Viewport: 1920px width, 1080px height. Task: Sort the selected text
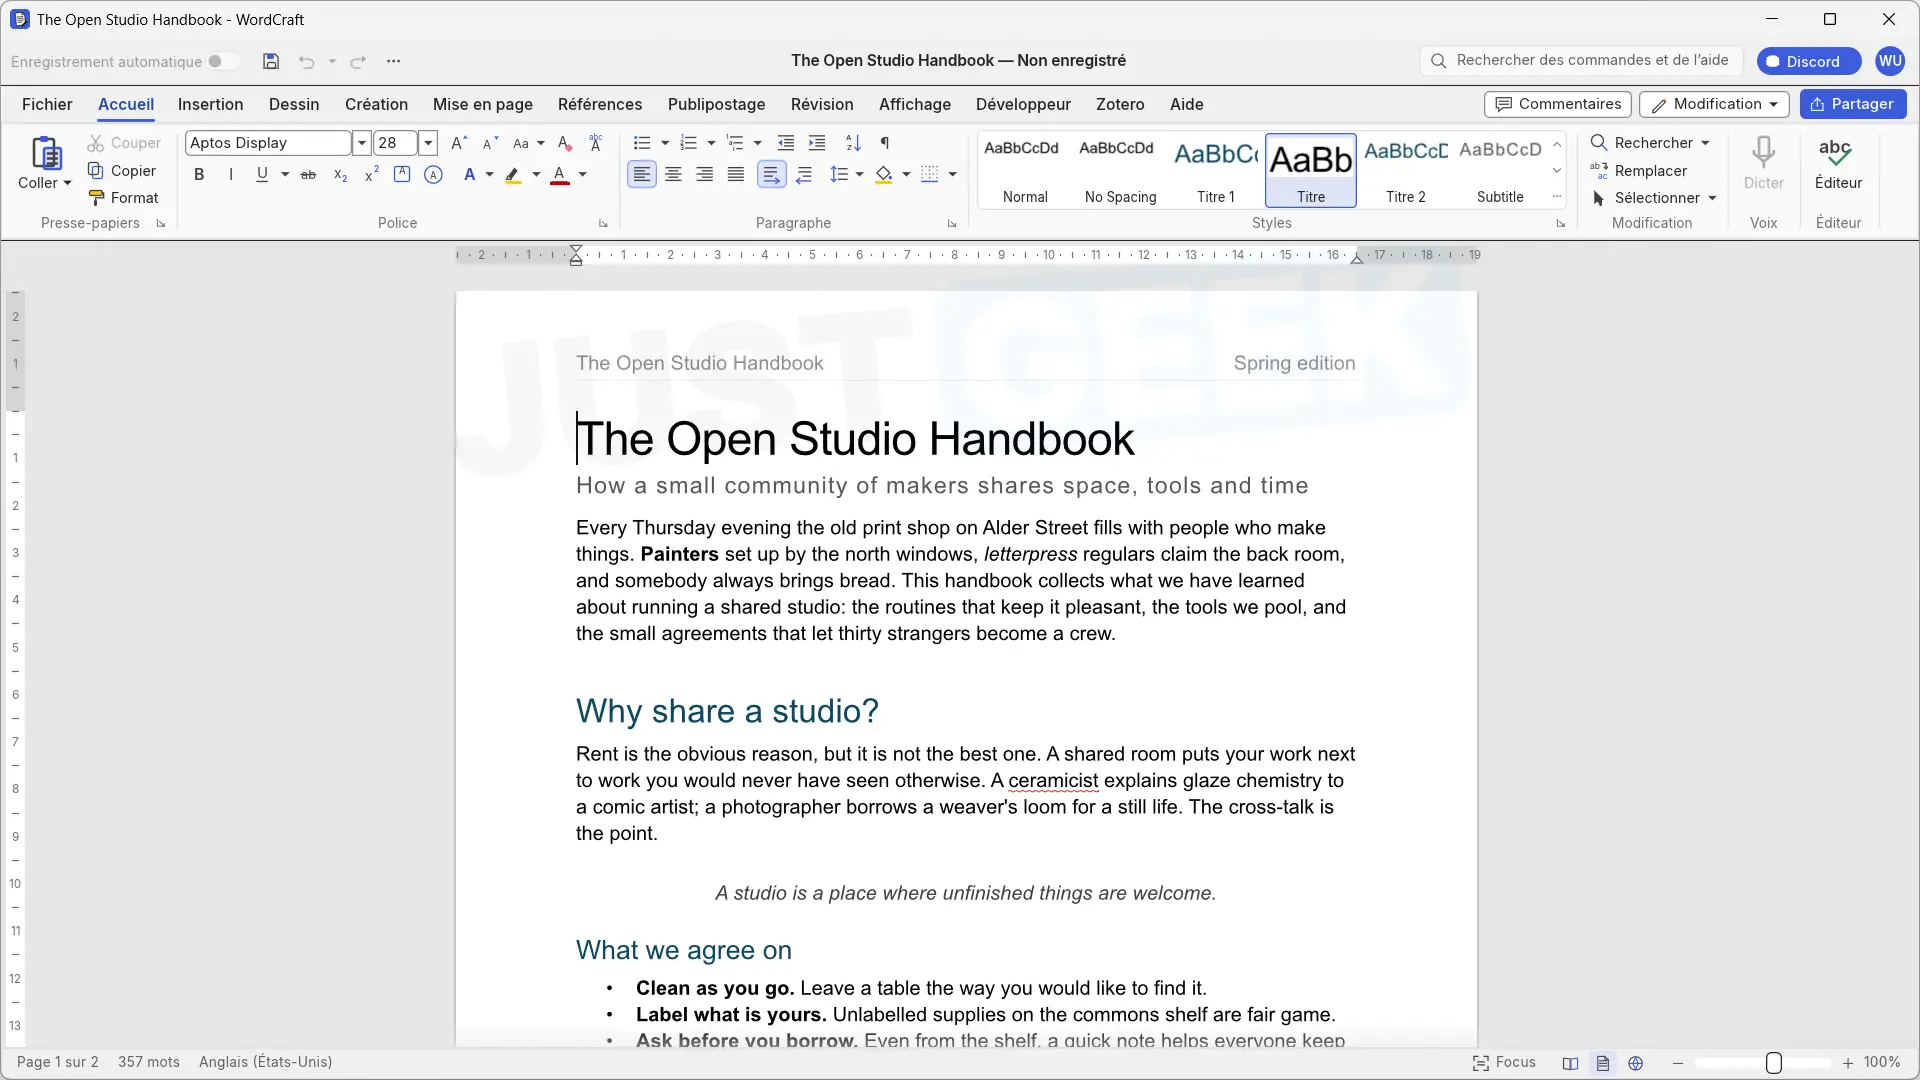(x=853, y=143)
